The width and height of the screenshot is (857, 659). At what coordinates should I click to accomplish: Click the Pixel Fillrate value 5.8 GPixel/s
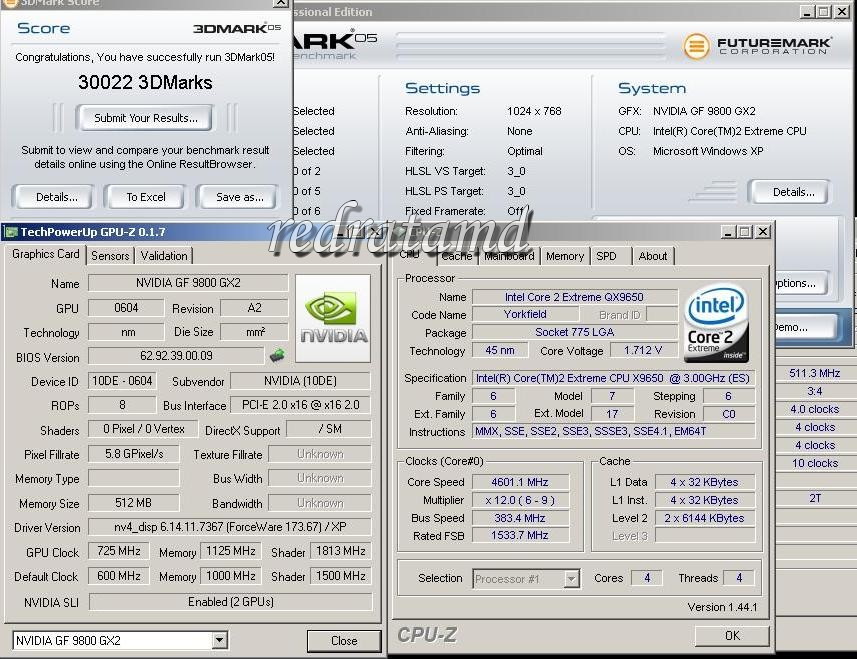[133, 454]
